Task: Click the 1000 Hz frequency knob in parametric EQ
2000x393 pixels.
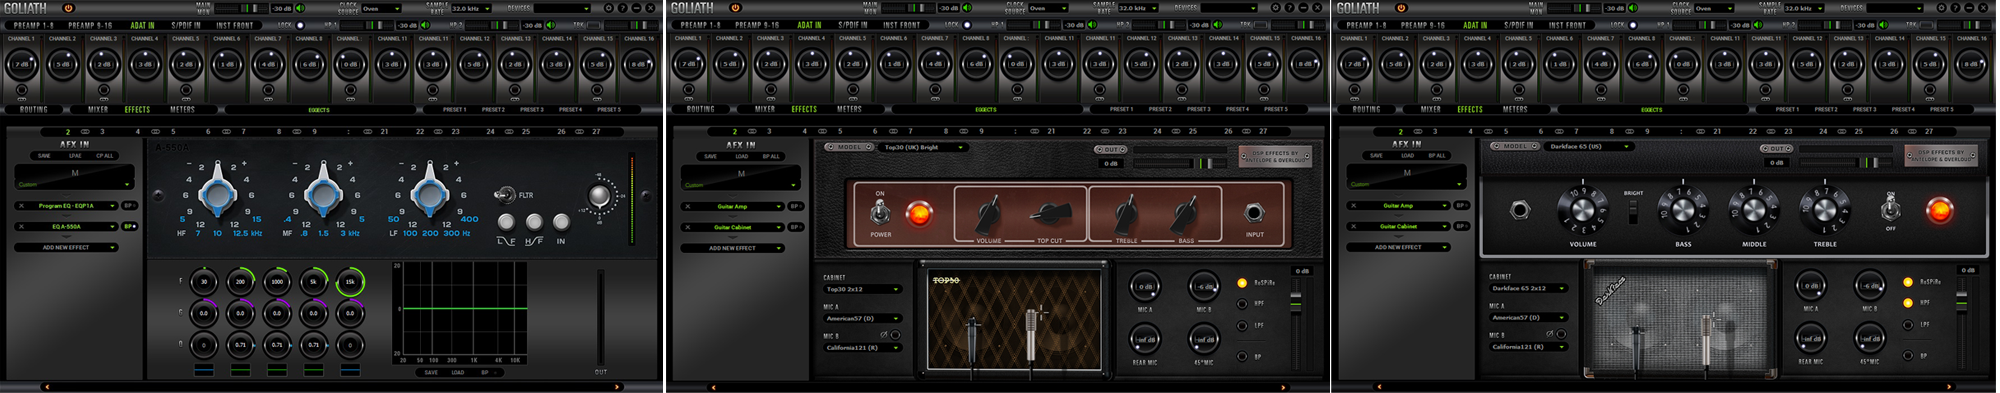Action: point(277,282)
